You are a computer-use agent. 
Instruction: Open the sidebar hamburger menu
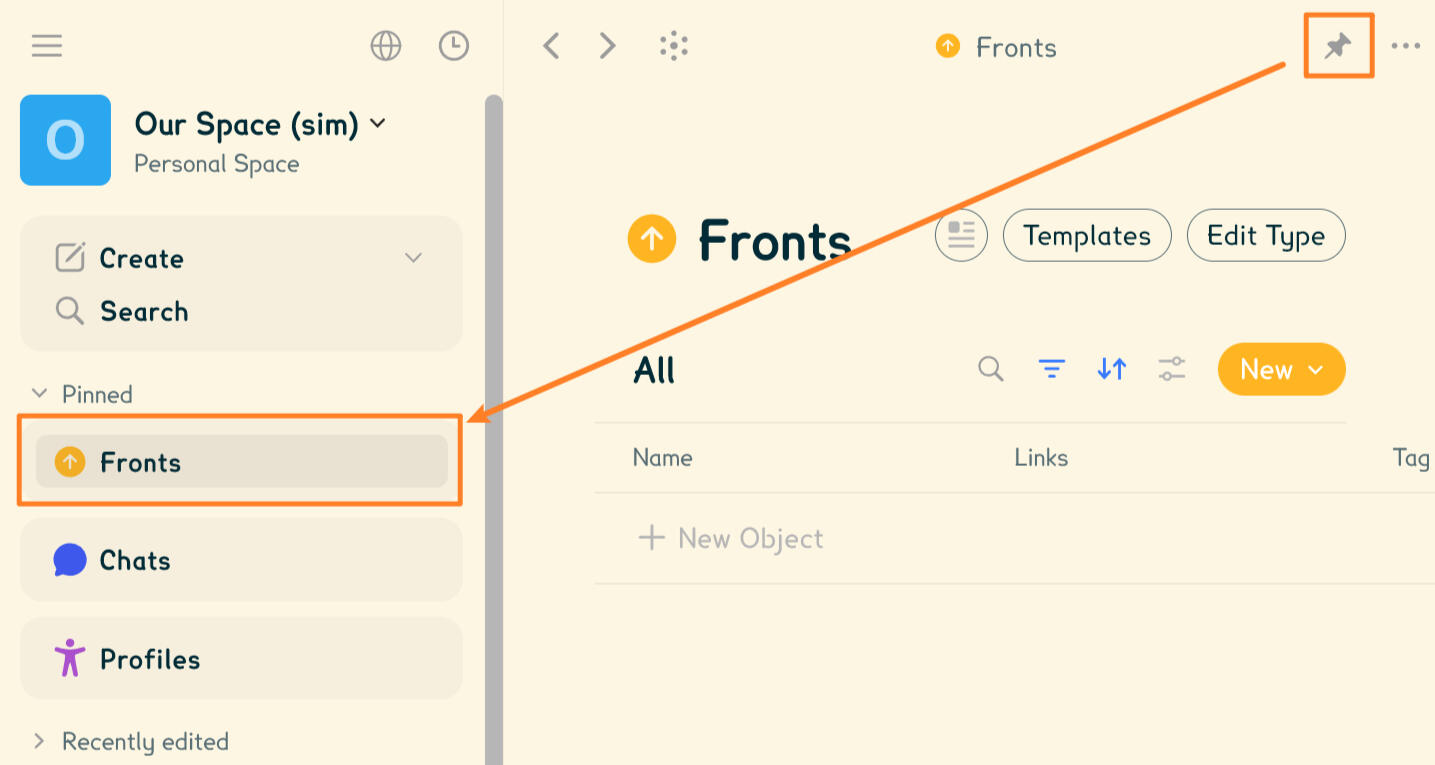pyautogui.click(x=46, y=45)
